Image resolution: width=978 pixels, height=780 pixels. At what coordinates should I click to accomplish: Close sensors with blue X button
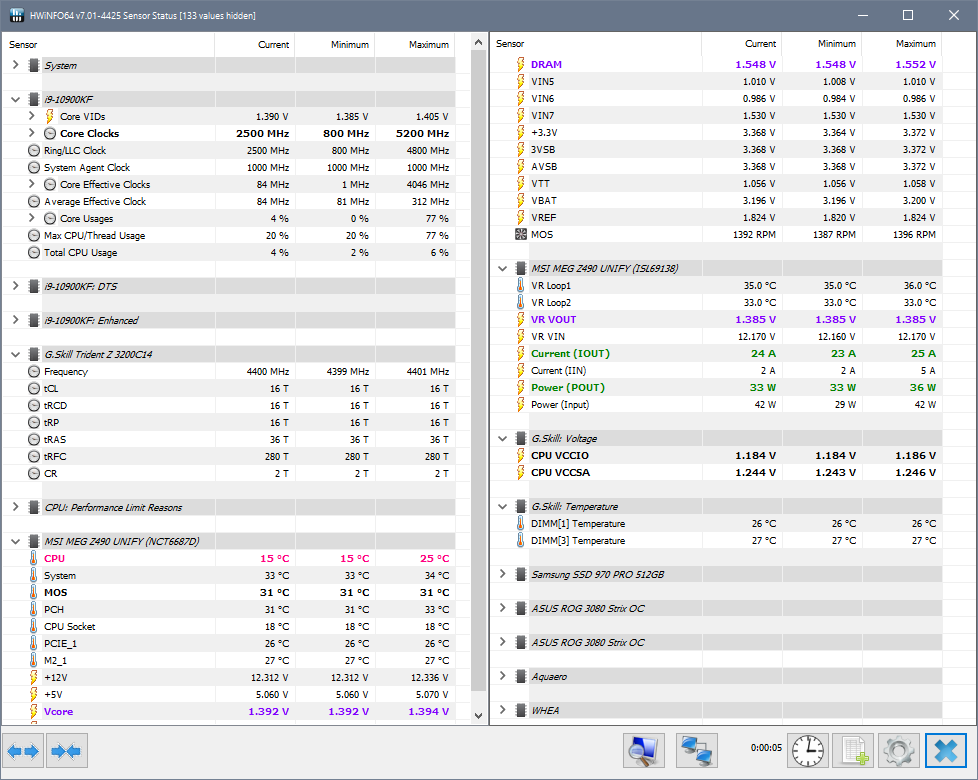(x=946, y=751)
